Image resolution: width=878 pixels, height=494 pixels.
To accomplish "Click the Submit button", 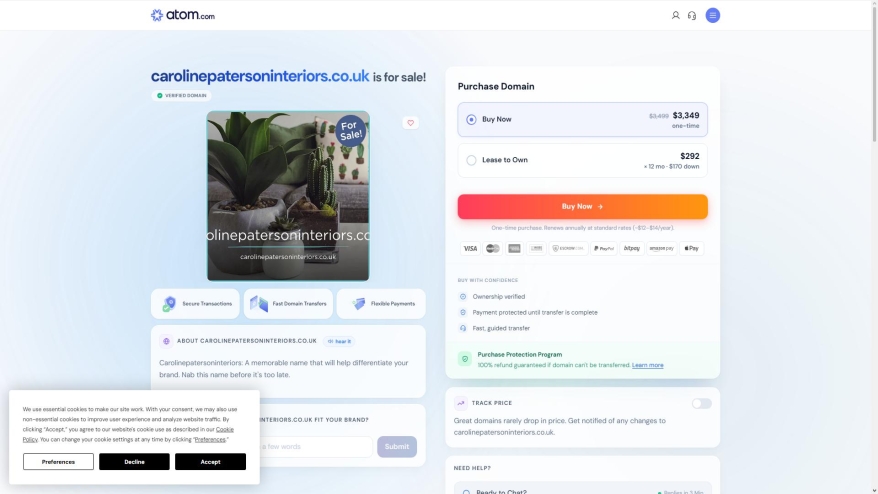I will coord(396,446).
